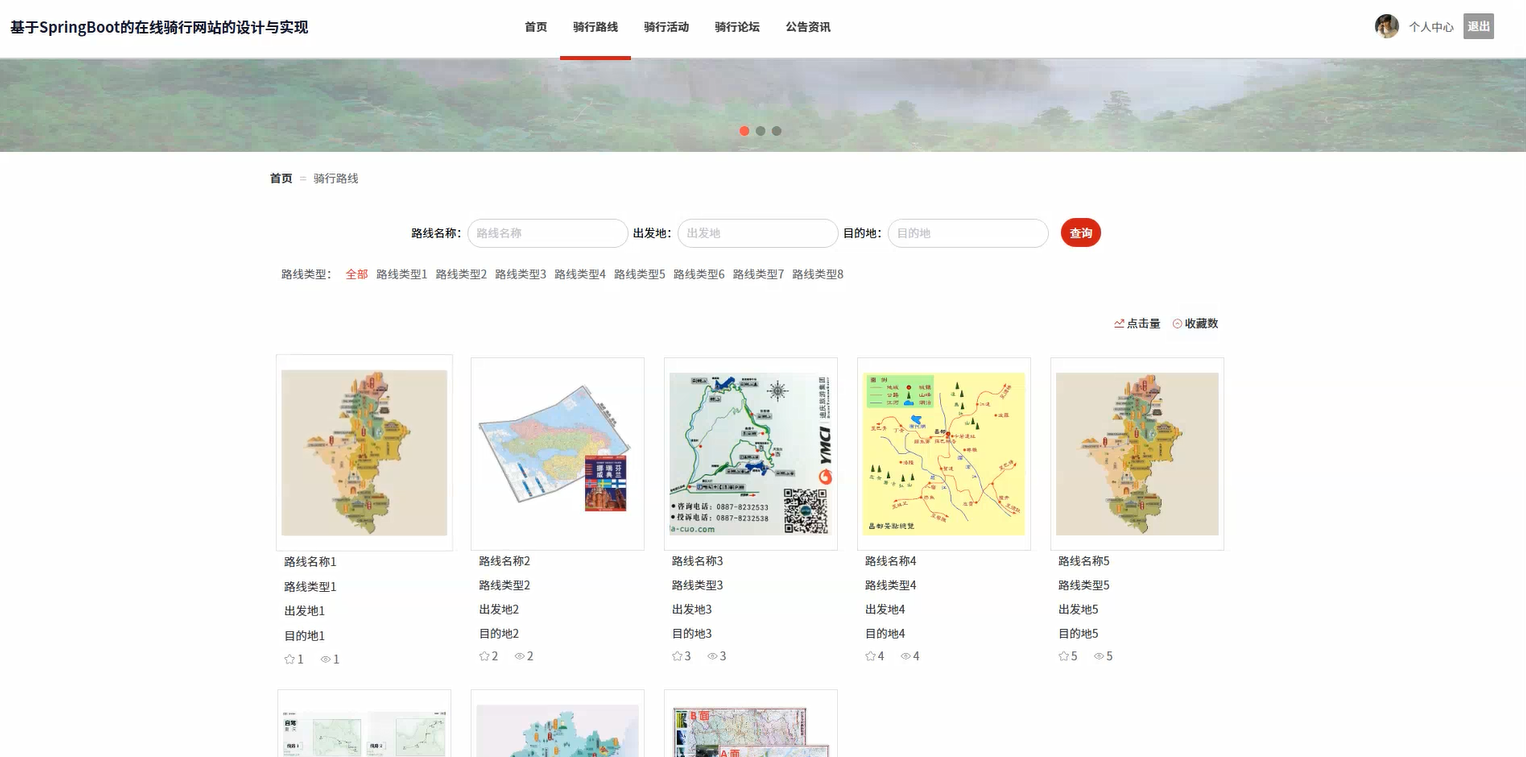This screenshot has height=757, width=1526.
Task: Click the second carousel indicator dot
Action: pos(760,130)
